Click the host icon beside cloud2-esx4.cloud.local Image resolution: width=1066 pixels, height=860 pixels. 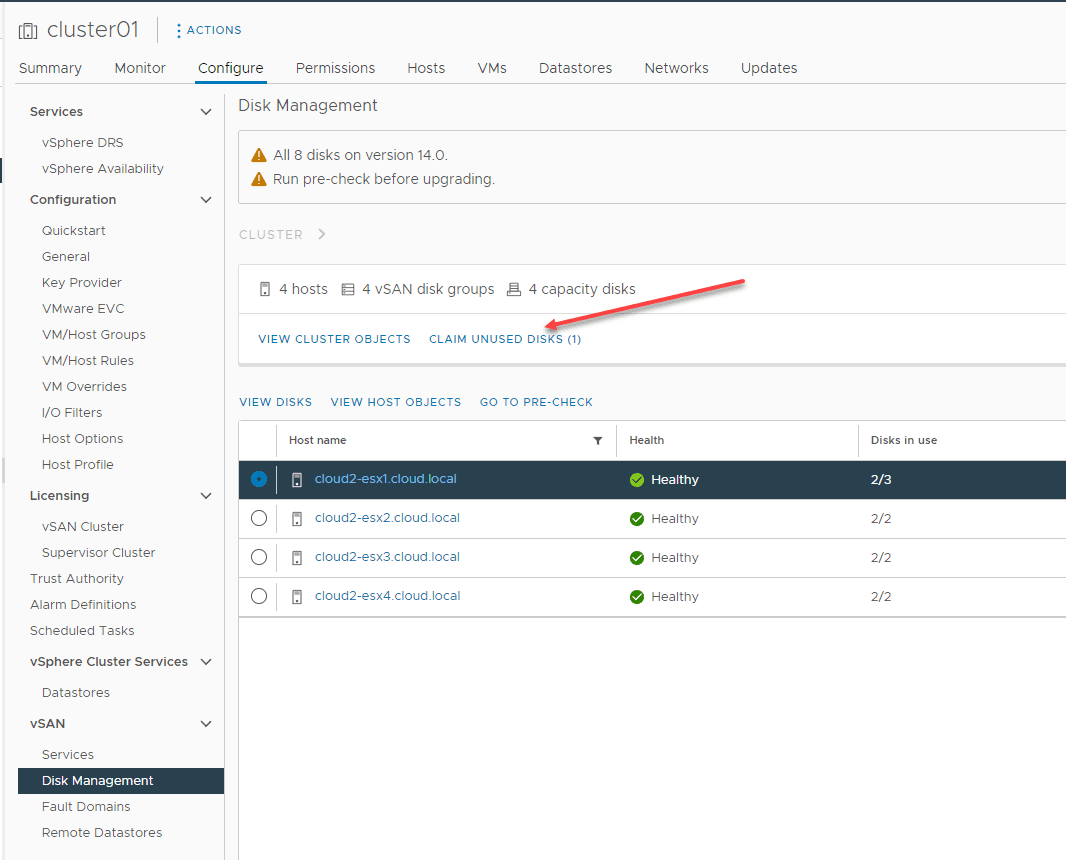point(297,596)
